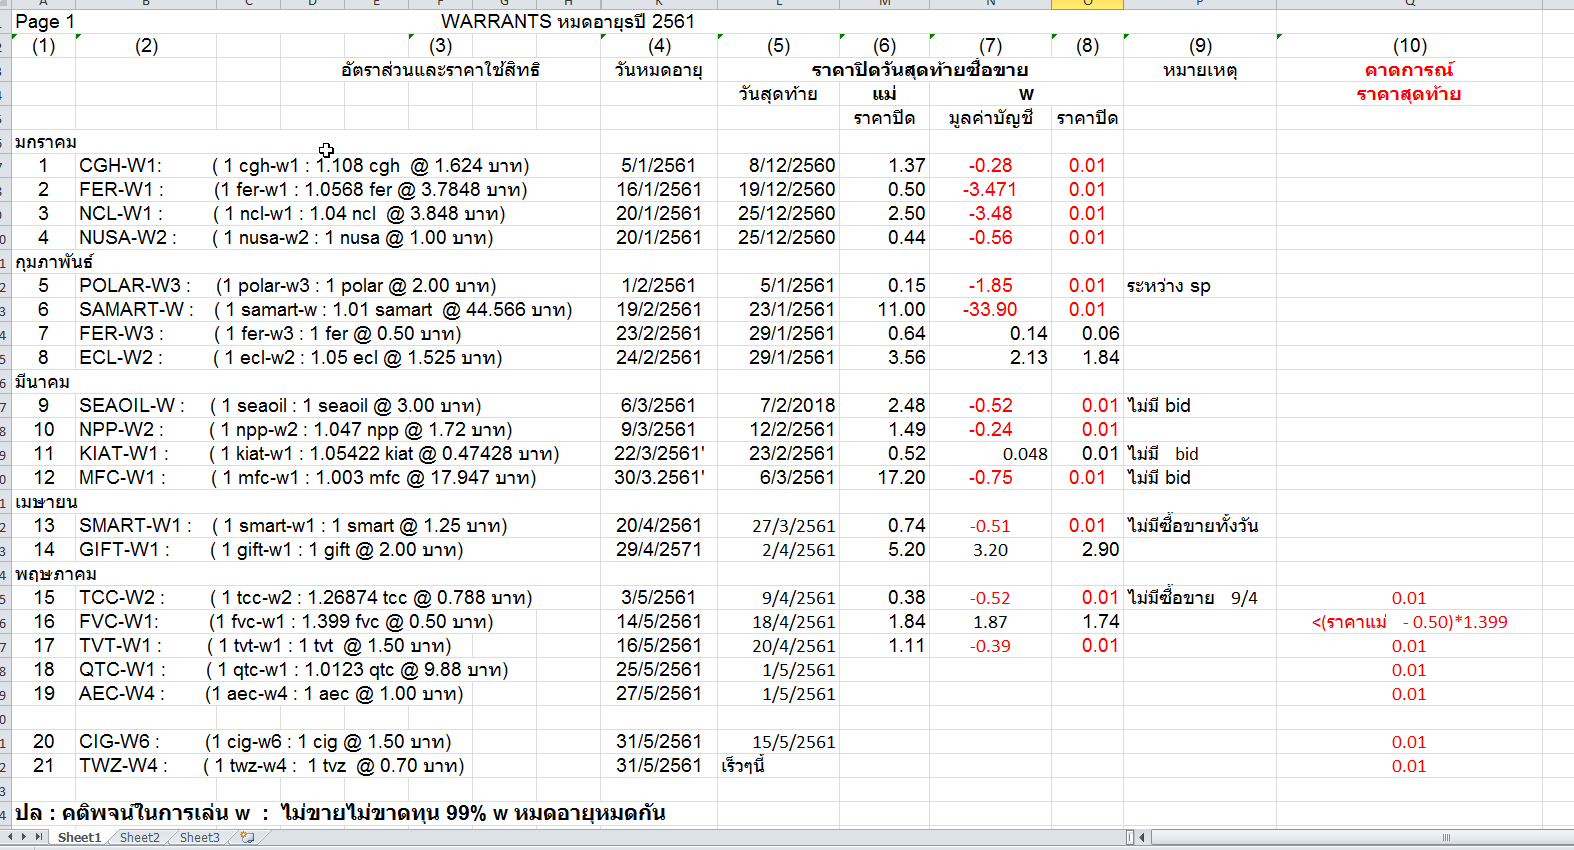Click the '0.048' book value cell

pos(1025,454)
